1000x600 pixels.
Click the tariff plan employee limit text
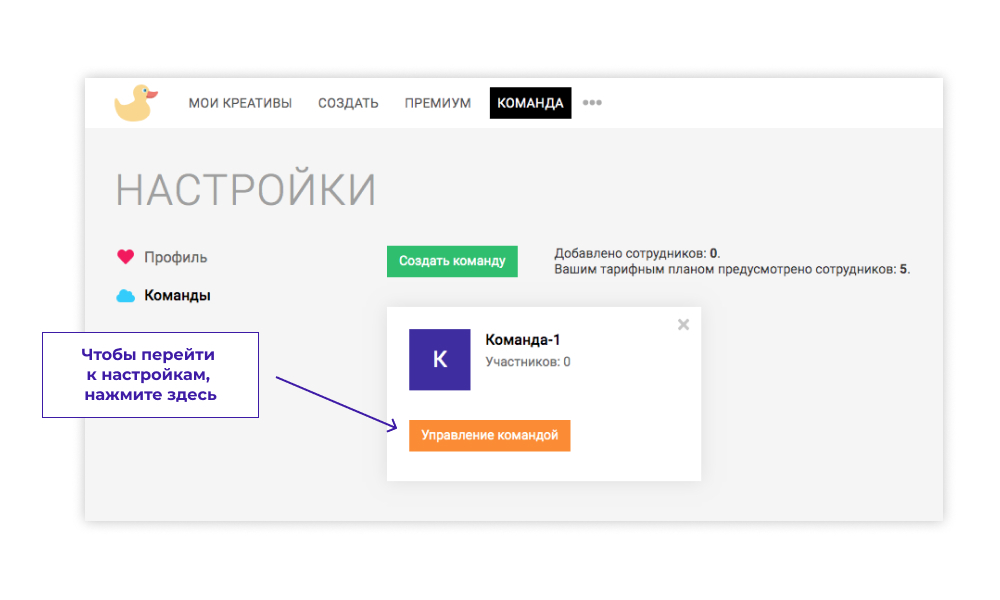coord(732,270)
